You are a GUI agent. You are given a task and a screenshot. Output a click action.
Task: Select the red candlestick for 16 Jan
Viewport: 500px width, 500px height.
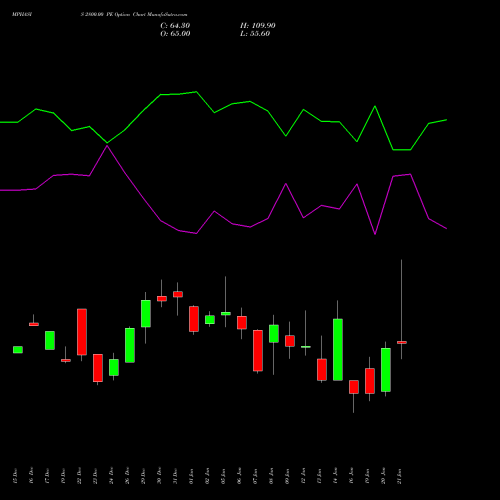pos(354,387)
